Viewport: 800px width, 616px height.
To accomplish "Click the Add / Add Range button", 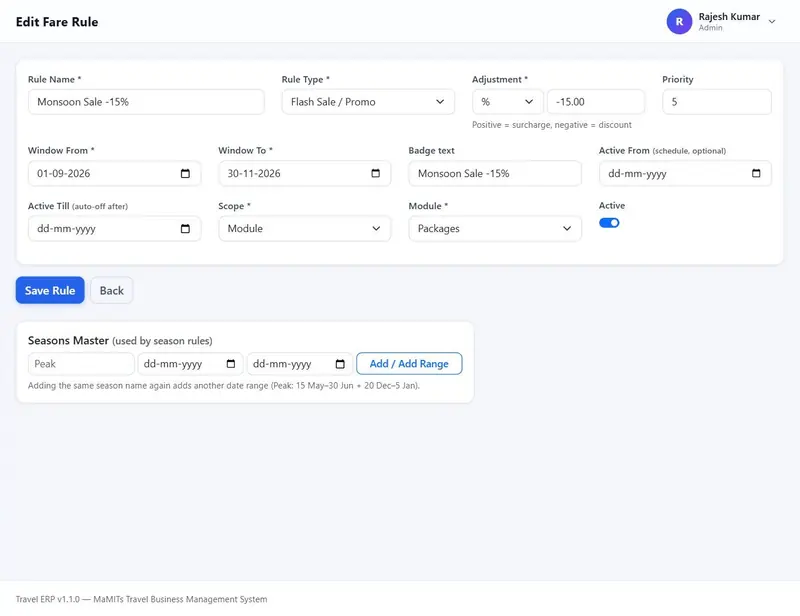I will tap(409, 363).
